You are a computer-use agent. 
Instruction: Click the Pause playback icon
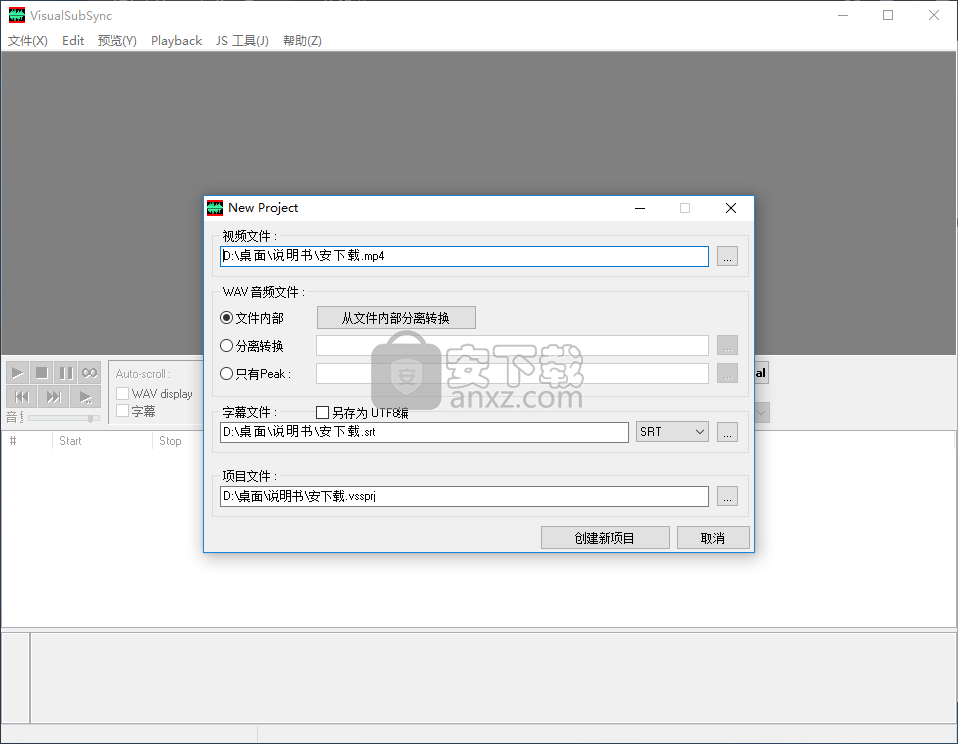[65, 373]
